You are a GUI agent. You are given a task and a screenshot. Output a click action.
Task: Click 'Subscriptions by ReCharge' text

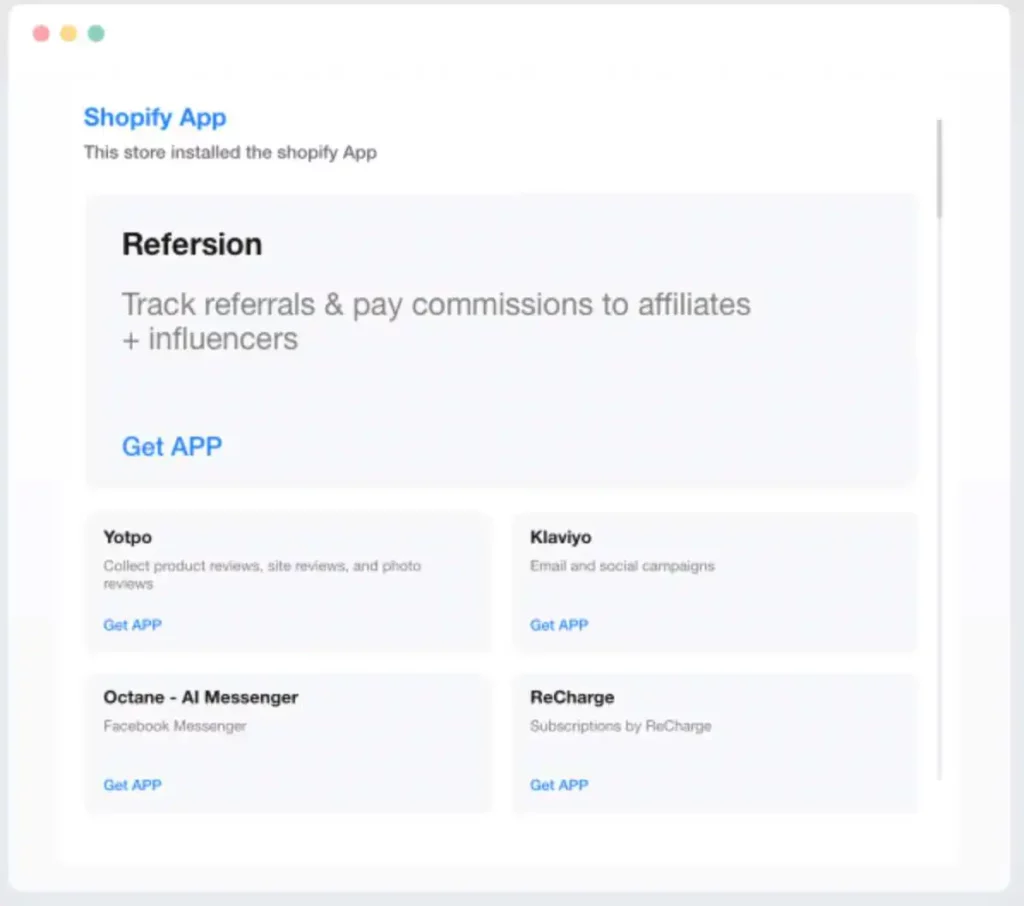coord(620,726)
